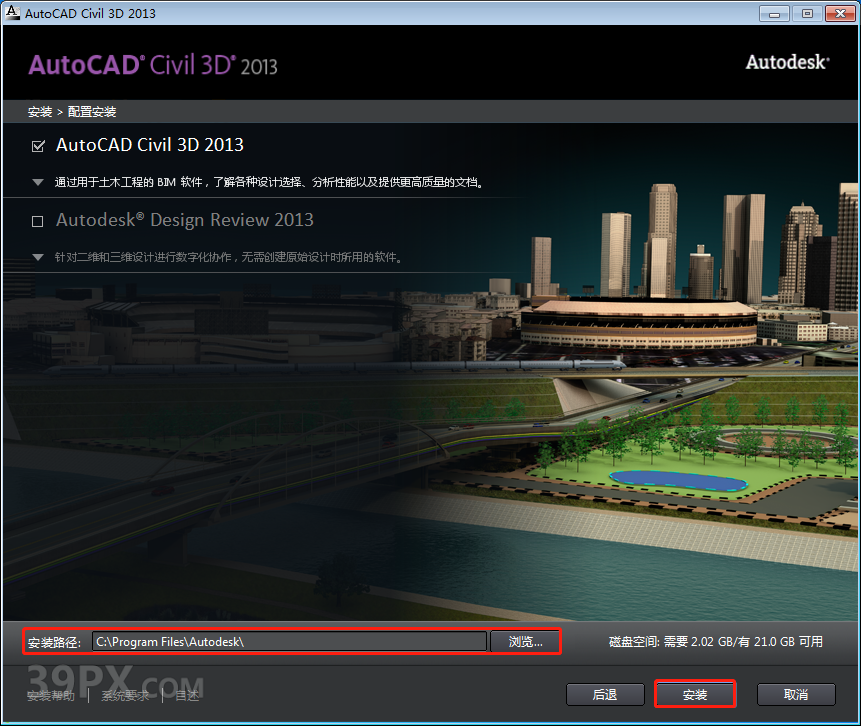Cancel setup with the 取消 button

click(x=795, y=694)
